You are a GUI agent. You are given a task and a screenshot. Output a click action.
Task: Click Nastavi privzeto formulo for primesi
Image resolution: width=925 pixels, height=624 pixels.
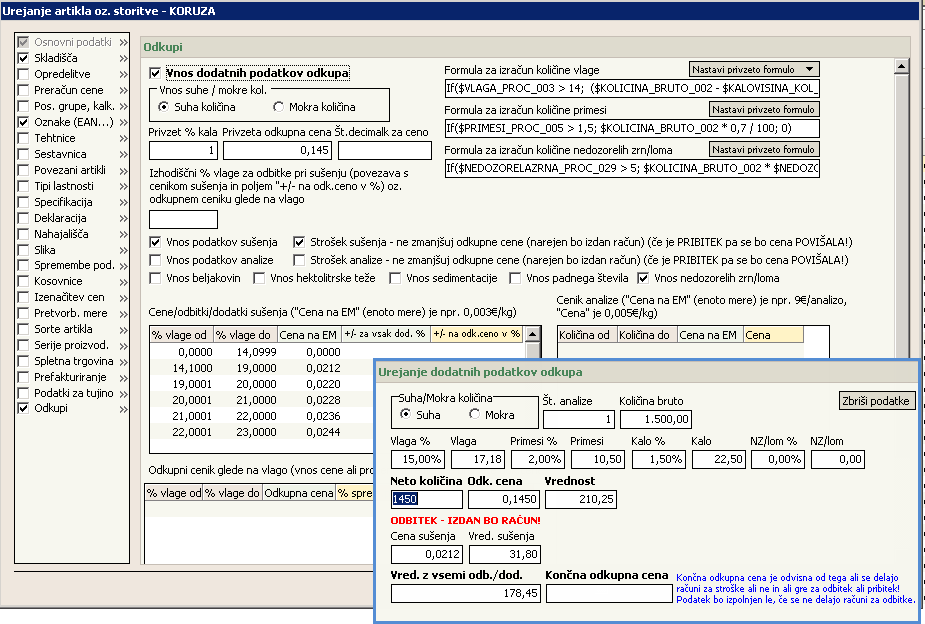click(x=763, y=110)
